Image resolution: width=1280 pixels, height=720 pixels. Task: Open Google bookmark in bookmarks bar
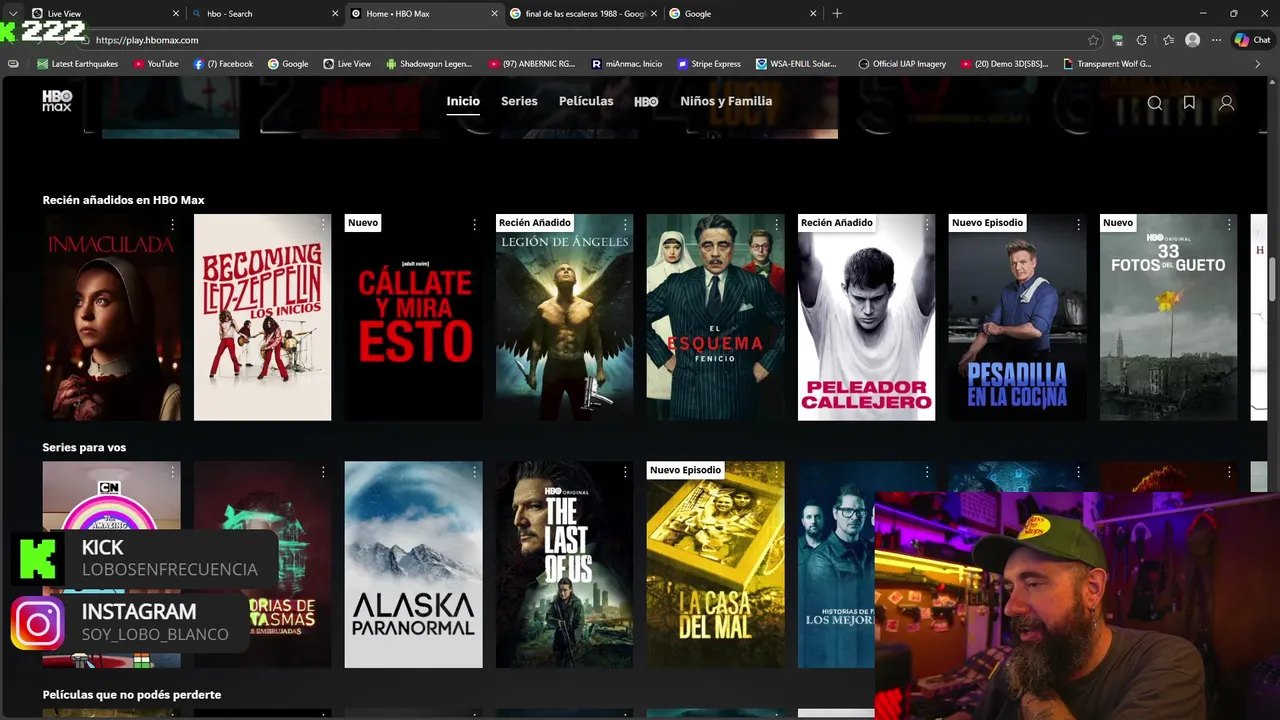[288, 64]
